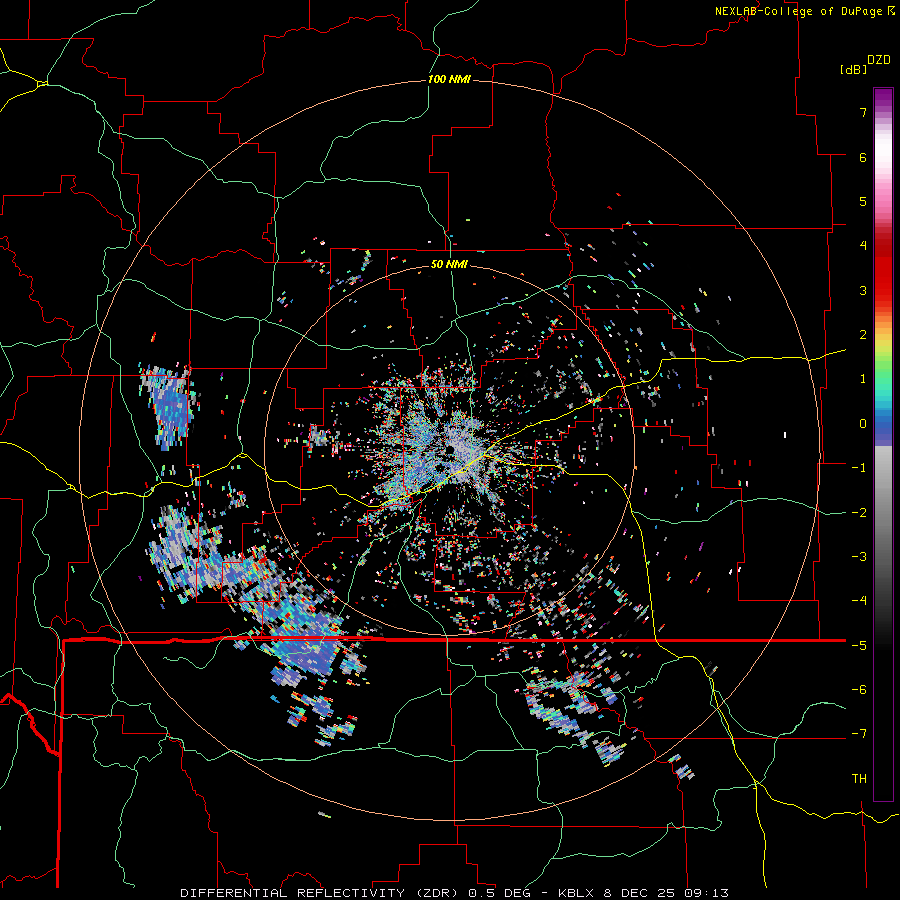Click the -1 dB tick label on the color bar
This screenshot has width=900, height=900.
tap(859, 468)
